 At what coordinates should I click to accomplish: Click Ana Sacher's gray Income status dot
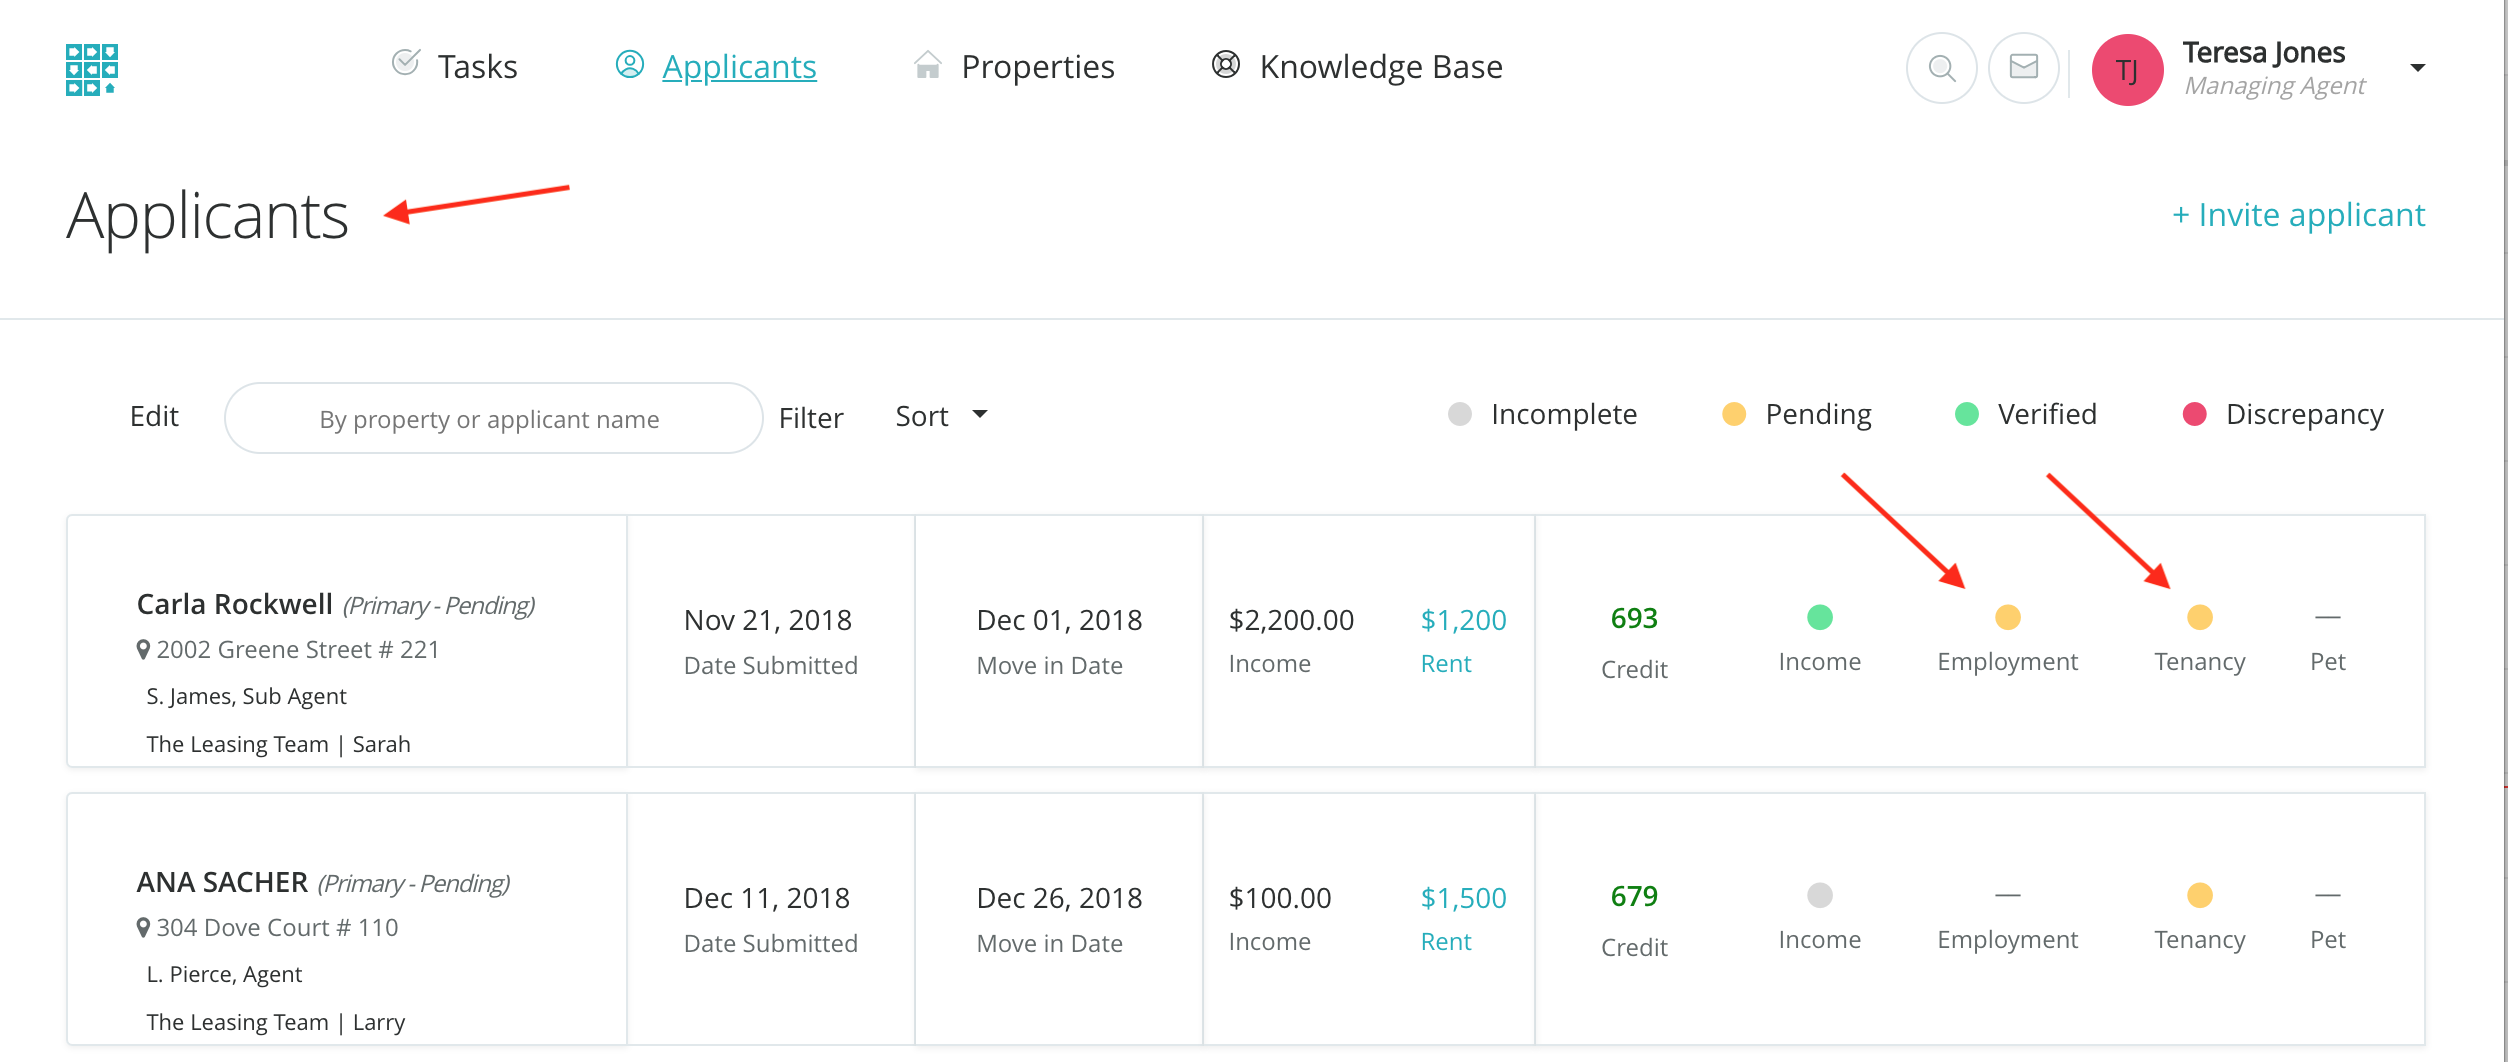pyautogui.click(x=1819, y=895)
